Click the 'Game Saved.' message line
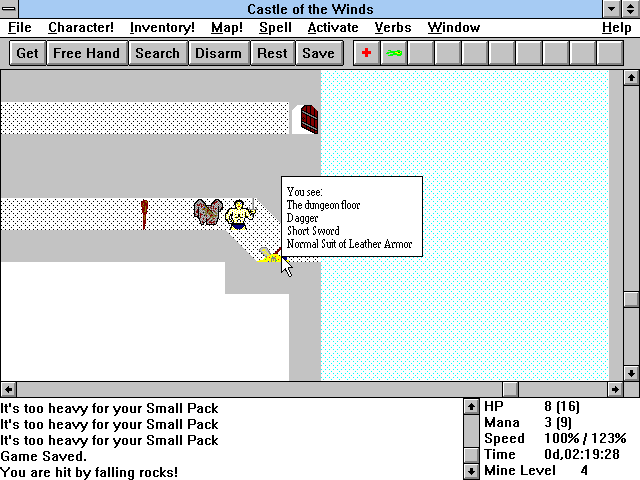This screenshot has width=640, height=480. click(44, 456)
